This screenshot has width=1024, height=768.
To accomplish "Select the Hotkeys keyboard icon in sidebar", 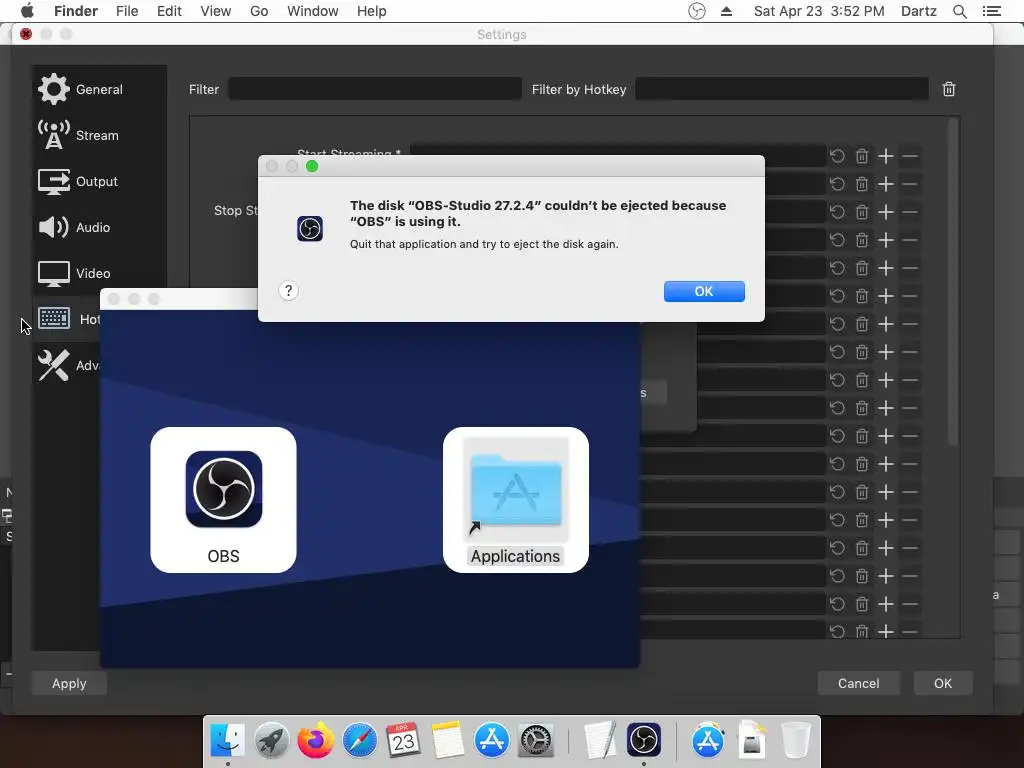I will (x=54, y=319).
